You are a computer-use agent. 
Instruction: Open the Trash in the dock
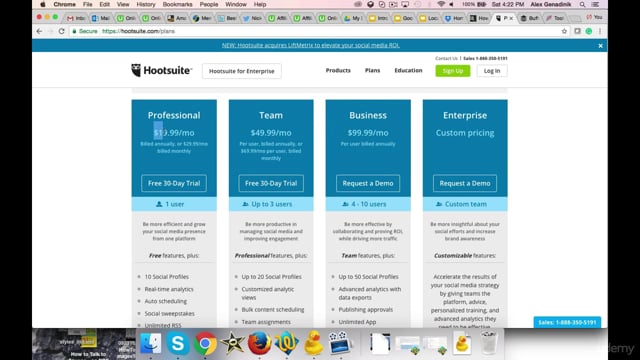[489, 343]
